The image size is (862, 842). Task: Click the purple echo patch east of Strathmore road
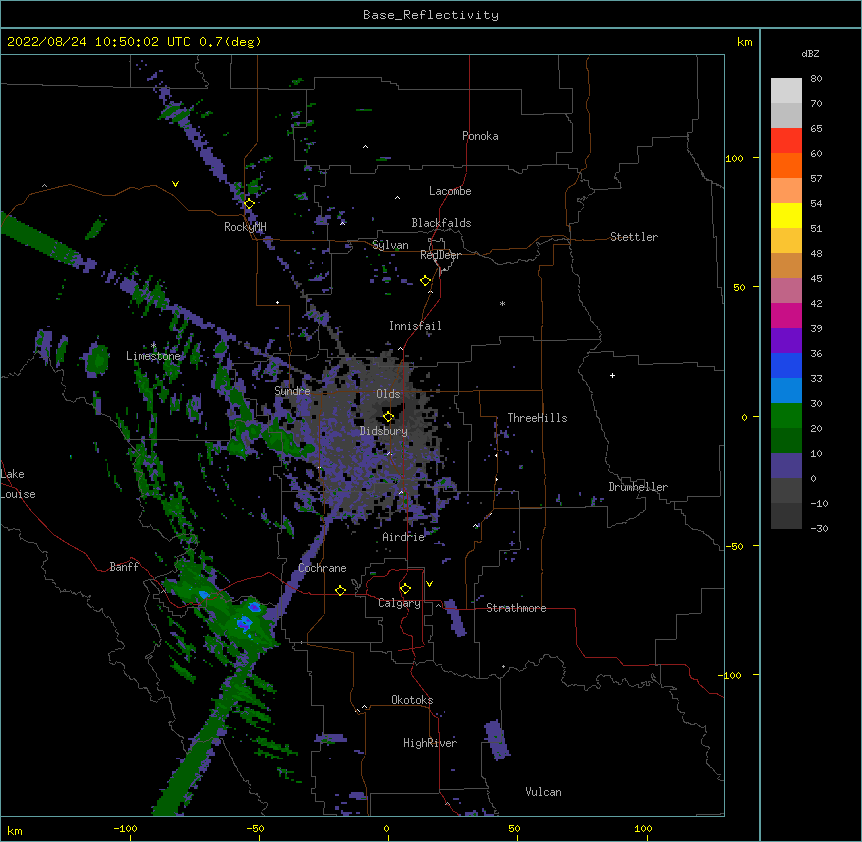[x=455, y=618]
